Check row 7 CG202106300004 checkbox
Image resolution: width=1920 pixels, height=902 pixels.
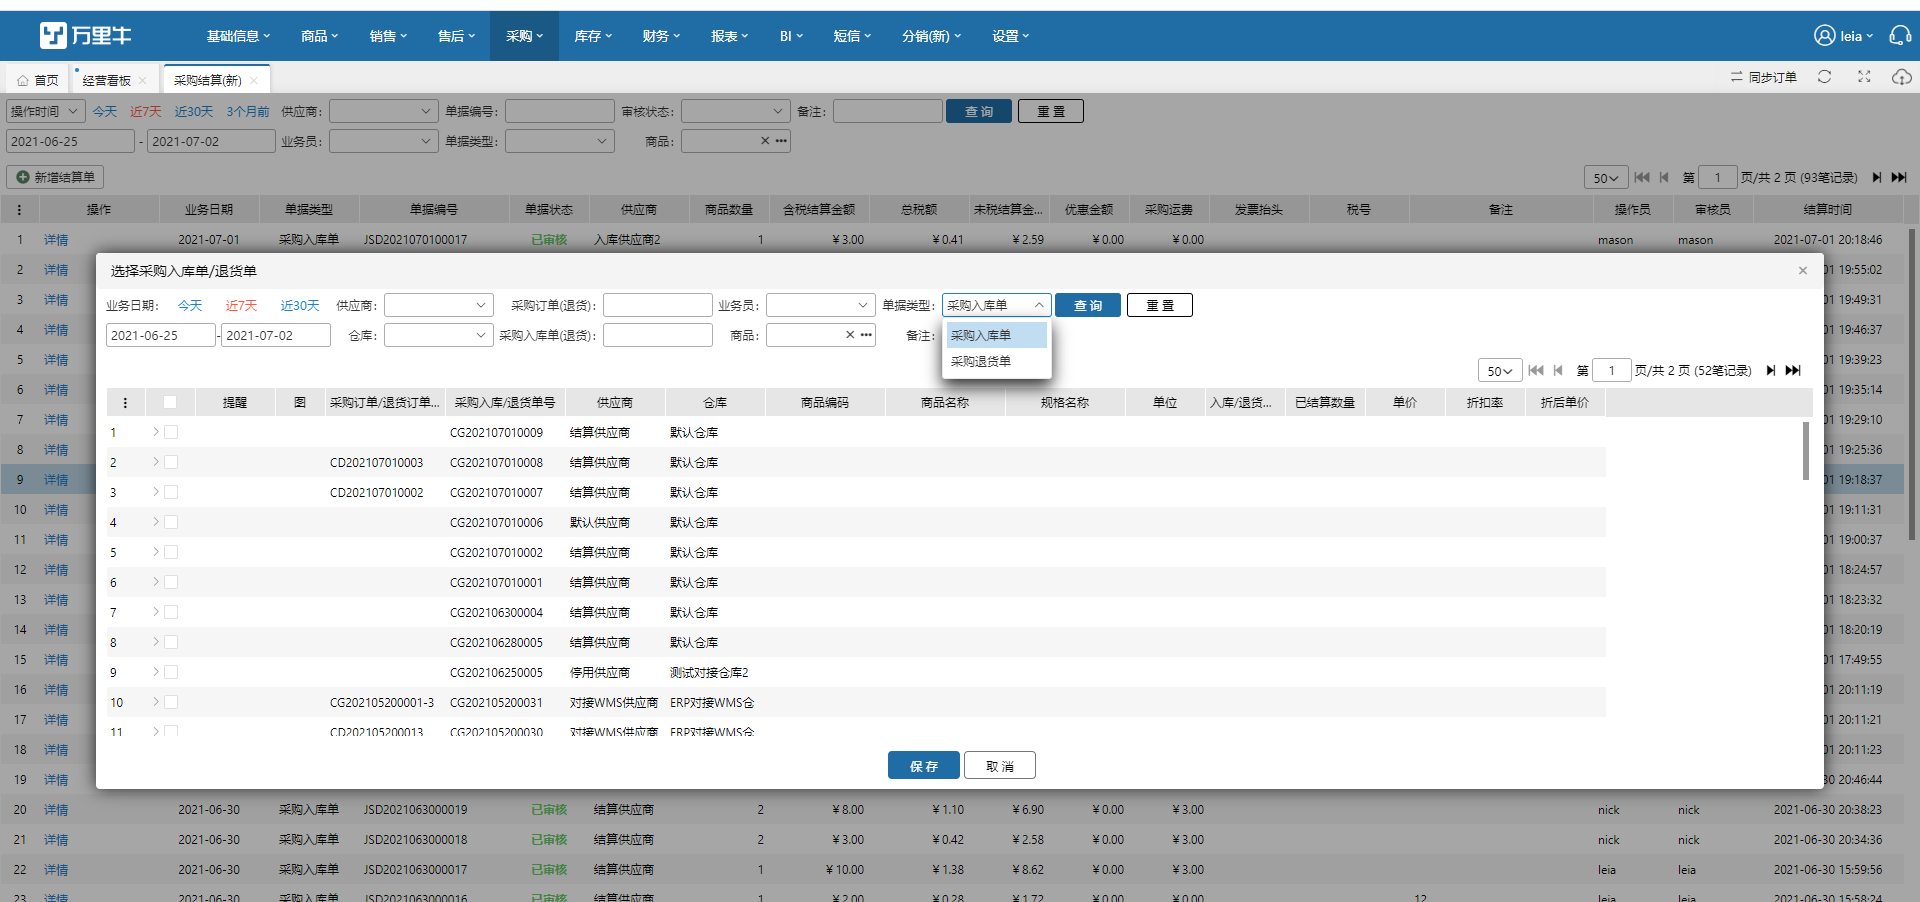click(171, 612)
